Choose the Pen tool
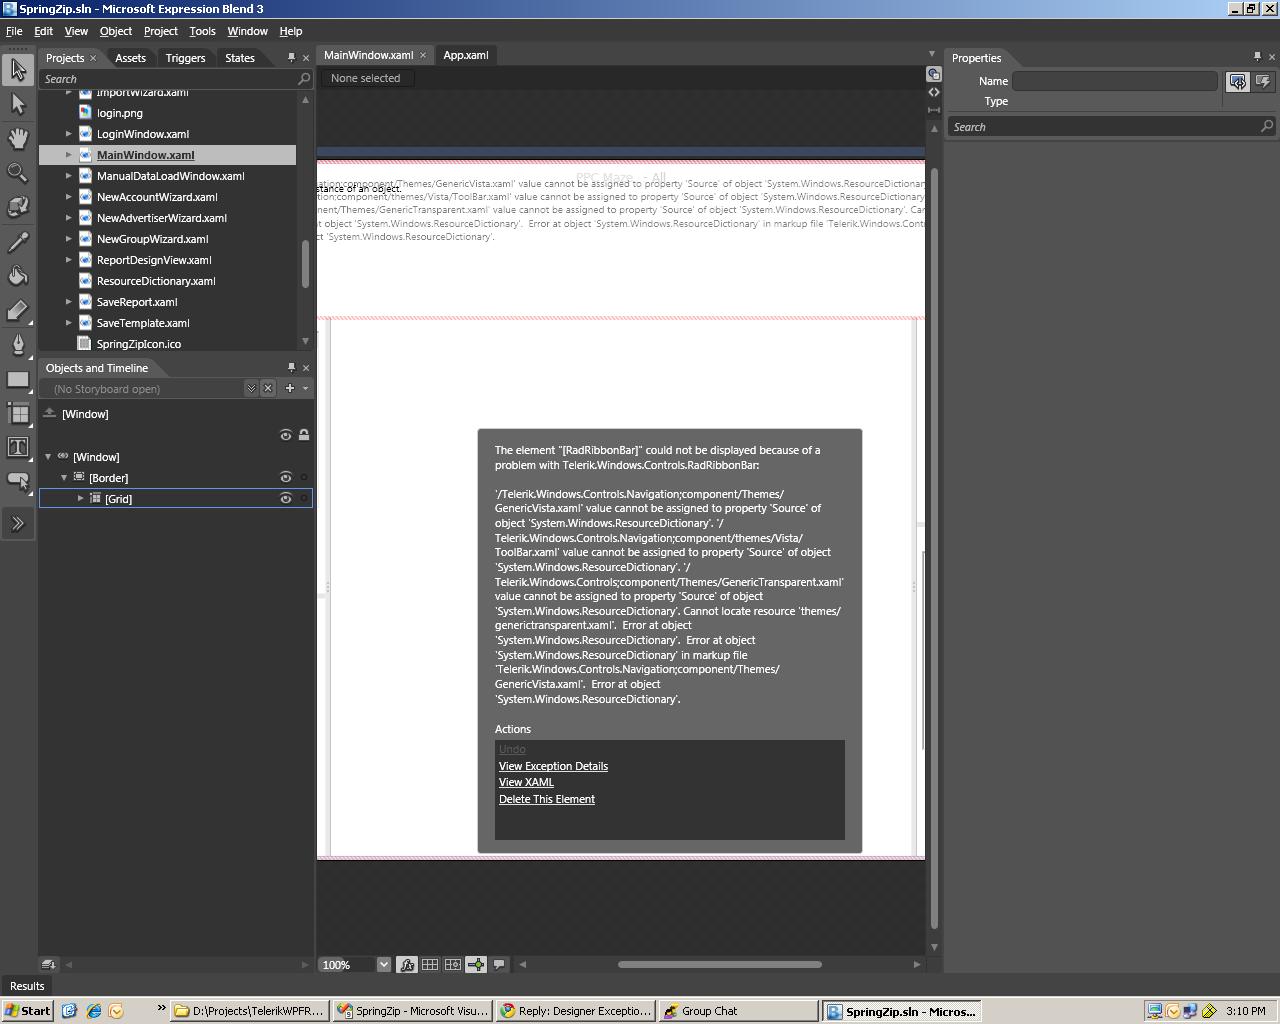The height and width of the screenshot is (1024, 1280). (x=18, y=345)
